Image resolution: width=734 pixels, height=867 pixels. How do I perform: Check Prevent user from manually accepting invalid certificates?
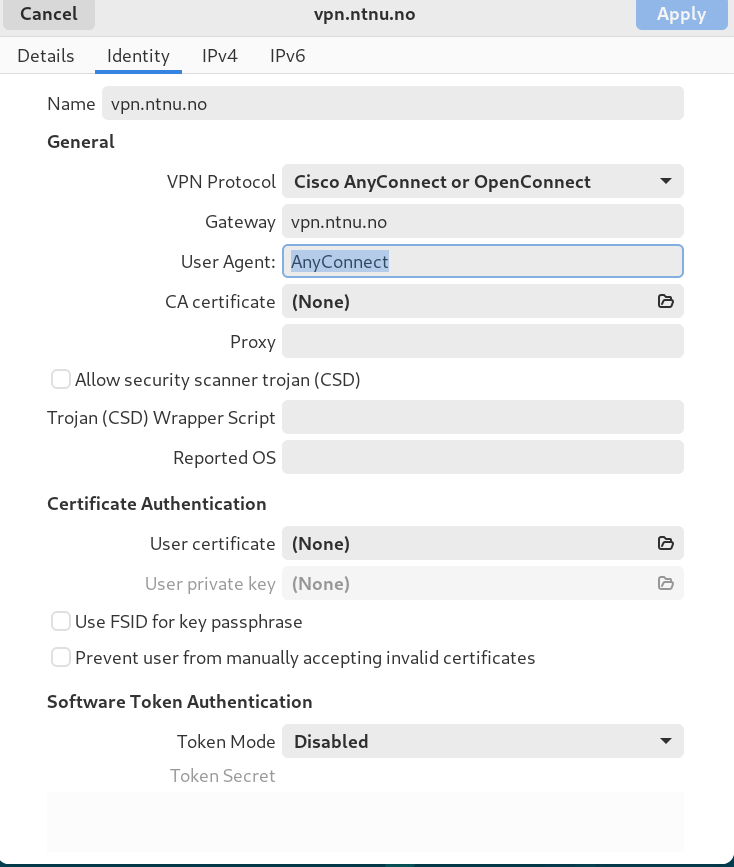61,657
